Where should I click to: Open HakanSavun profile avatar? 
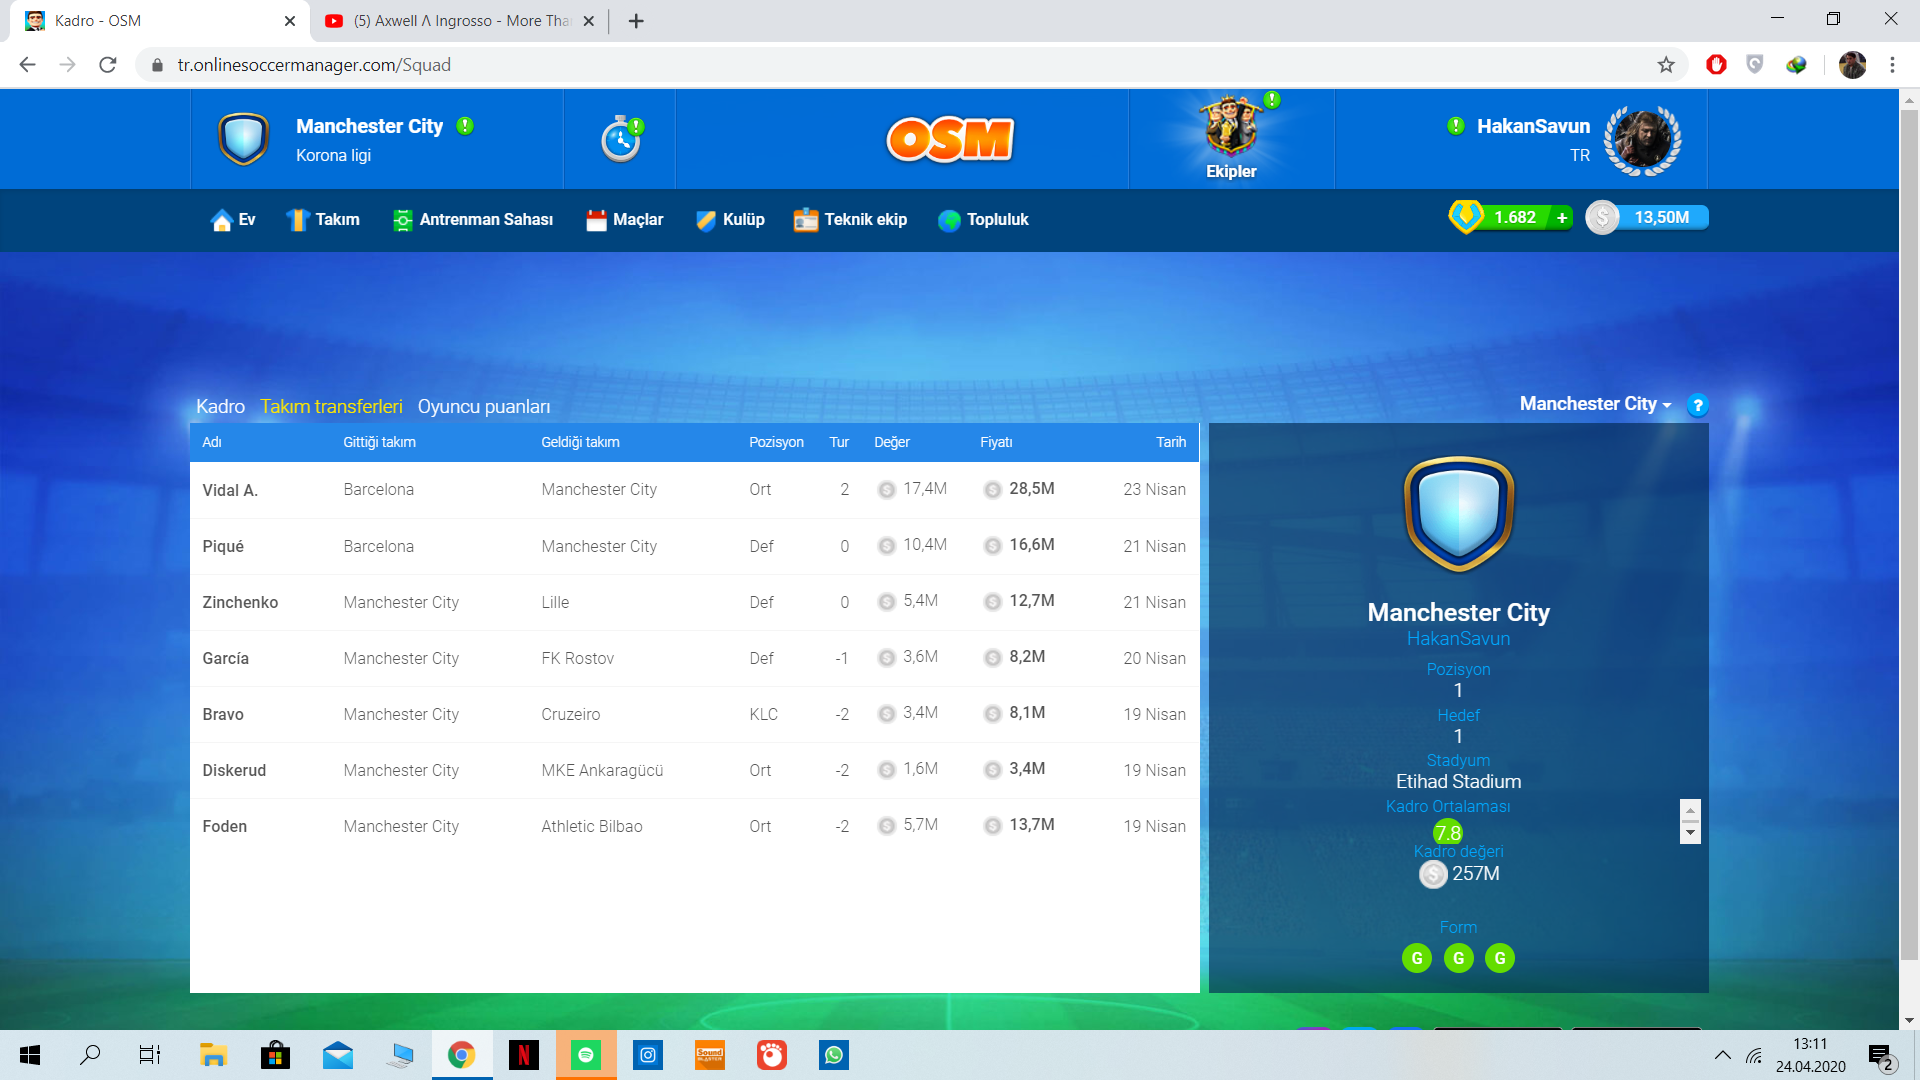click(x=1642, y=140)
